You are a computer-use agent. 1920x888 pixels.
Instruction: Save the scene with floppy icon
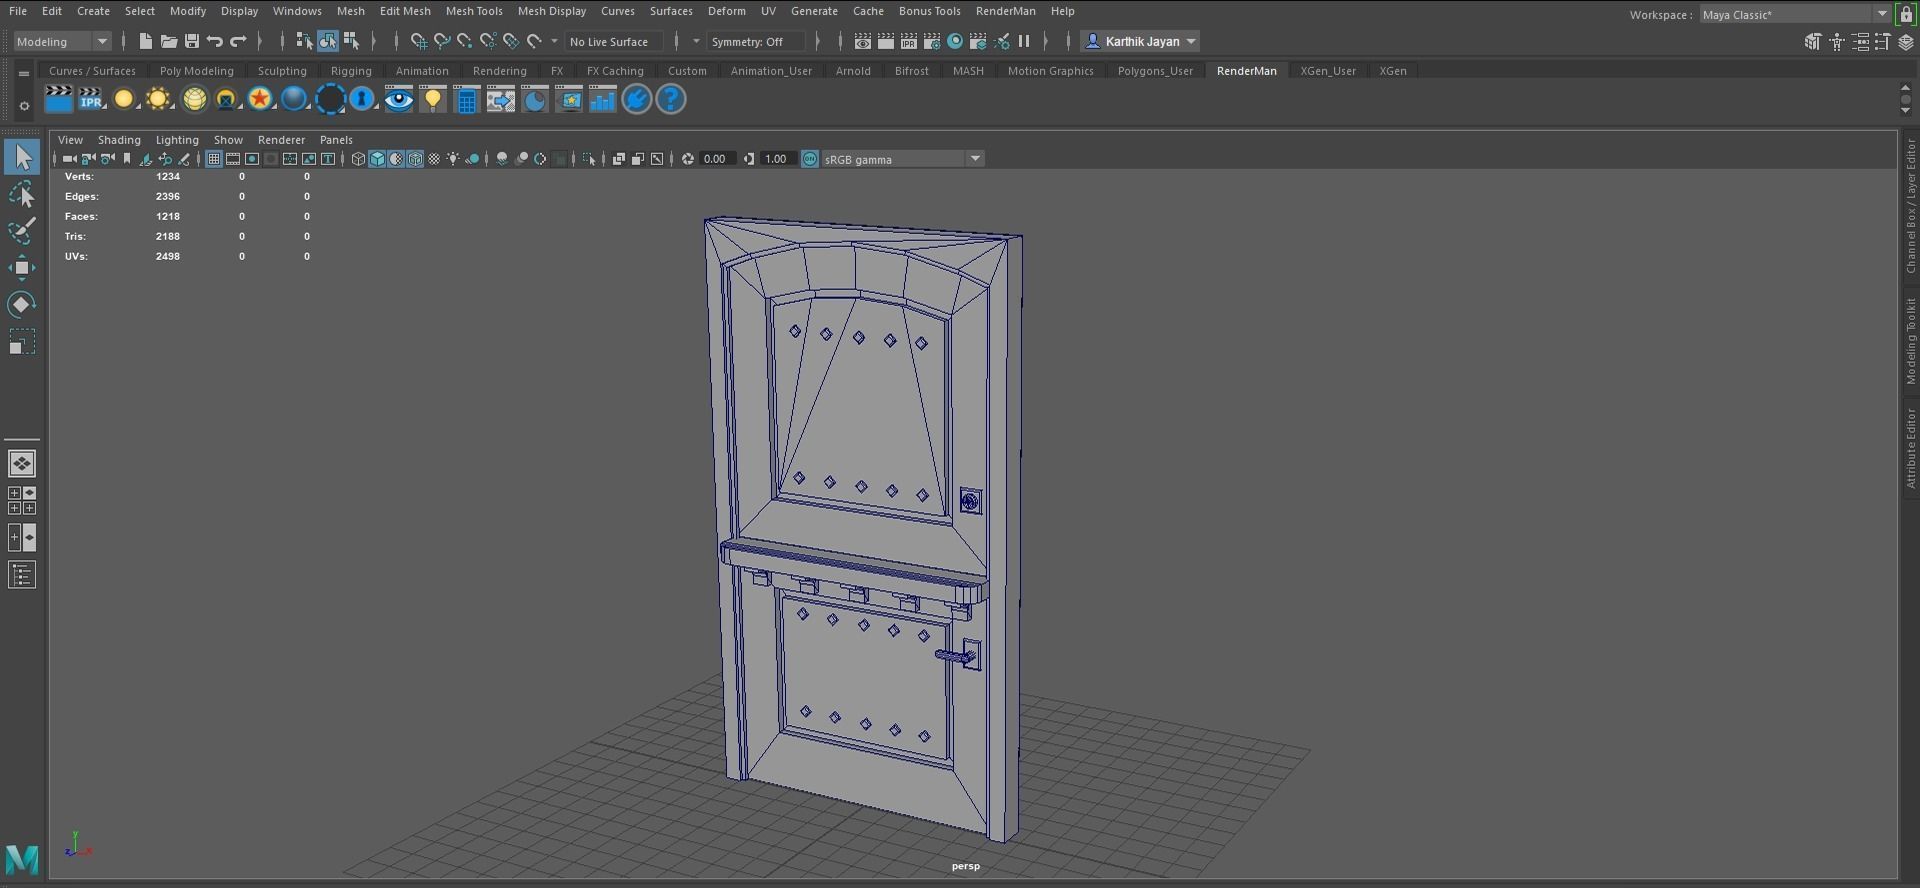pos(191,41)
